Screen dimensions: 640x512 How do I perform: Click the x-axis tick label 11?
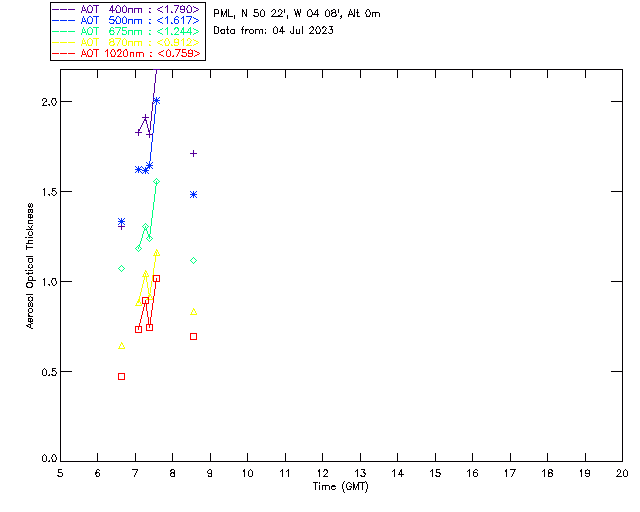(285, 473)
